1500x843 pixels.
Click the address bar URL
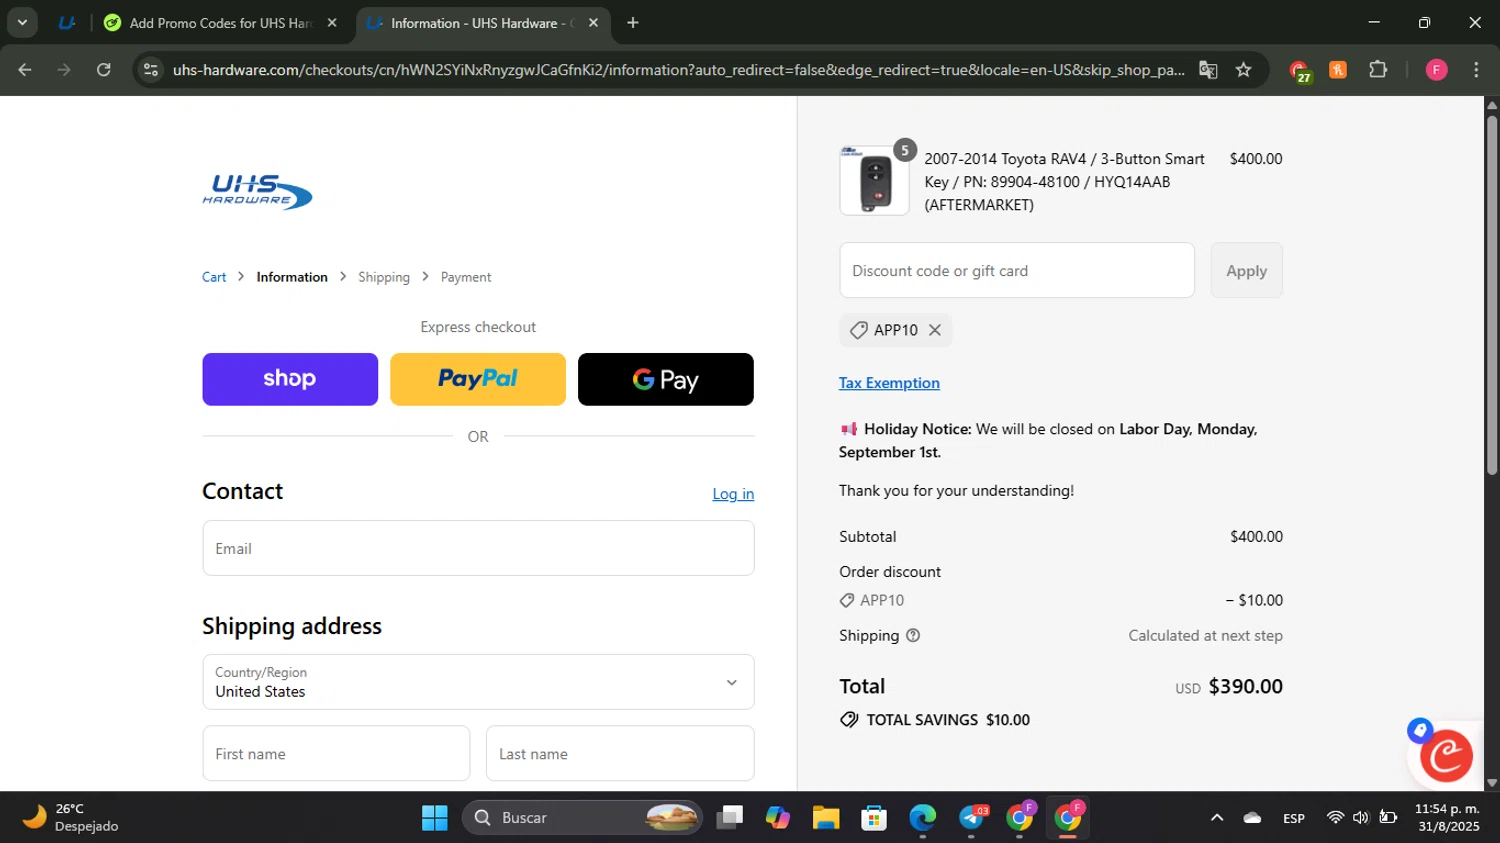[x=678, y=70]
